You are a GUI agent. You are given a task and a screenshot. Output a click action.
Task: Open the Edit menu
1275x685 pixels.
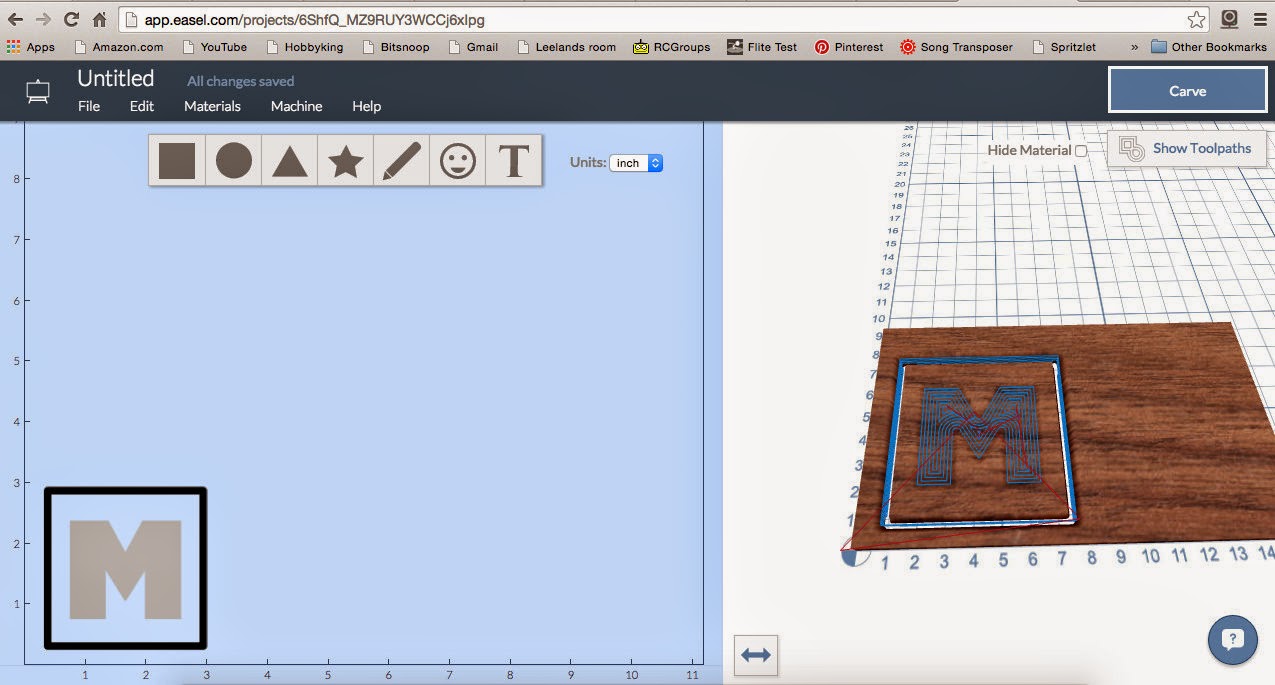pyautogui.click(x=141, y=105)
